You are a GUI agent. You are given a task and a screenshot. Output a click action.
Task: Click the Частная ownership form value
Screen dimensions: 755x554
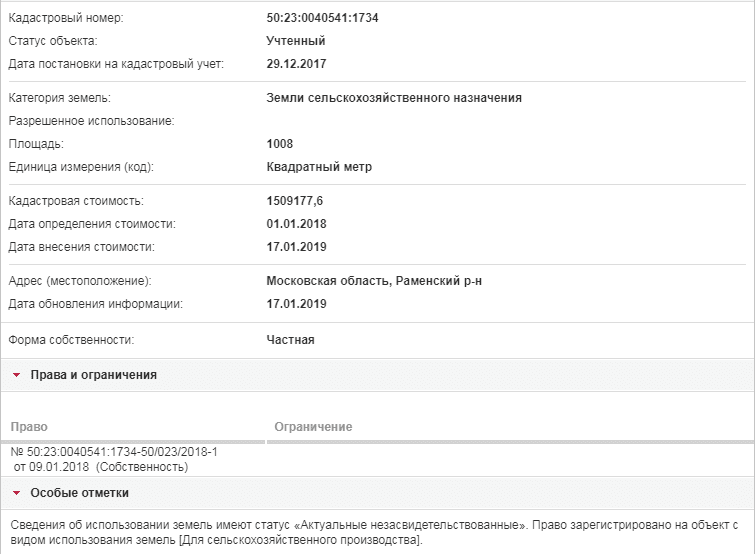click(x=290, y=340)
